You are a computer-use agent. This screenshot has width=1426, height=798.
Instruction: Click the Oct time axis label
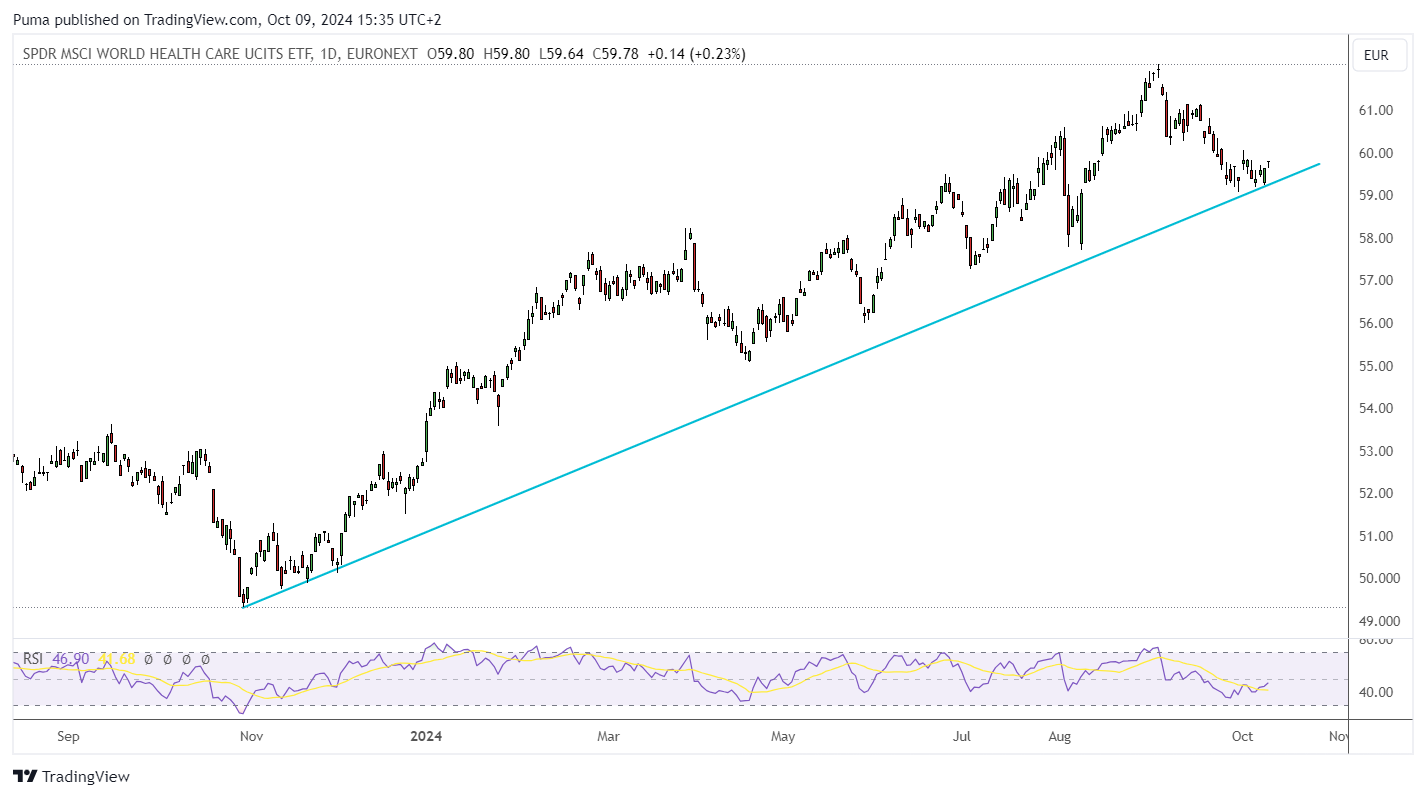1242,737
